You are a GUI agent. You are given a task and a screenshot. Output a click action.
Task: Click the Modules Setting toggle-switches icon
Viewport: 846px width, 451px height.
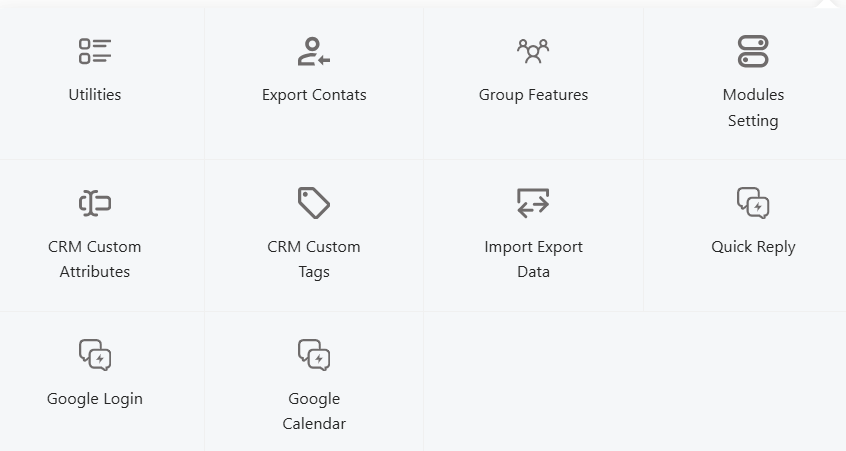753,51
